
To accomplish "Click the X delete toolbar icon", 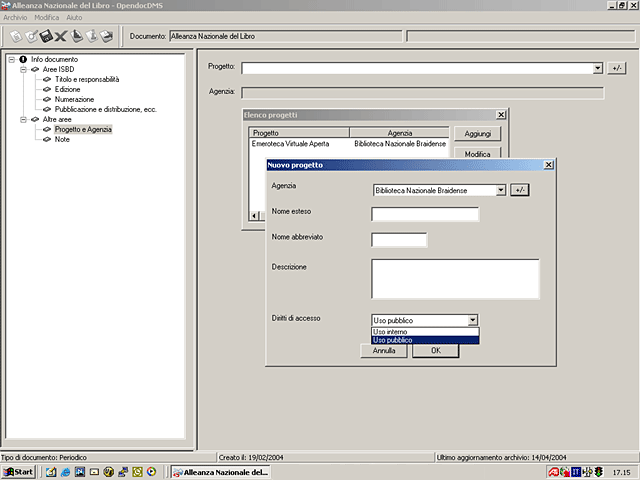I will click(61, 37).
